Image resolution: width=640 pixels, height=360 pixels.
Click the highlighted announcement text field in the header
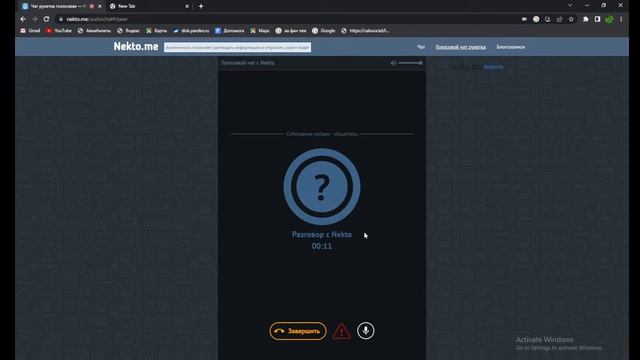pos(237,47)
